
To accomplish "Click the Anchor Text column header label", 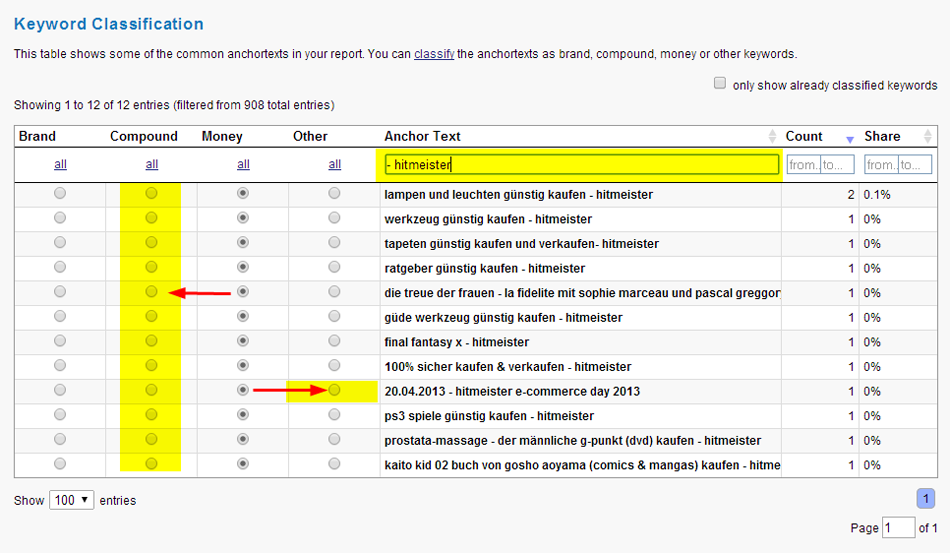I will [x=422, y=136].
